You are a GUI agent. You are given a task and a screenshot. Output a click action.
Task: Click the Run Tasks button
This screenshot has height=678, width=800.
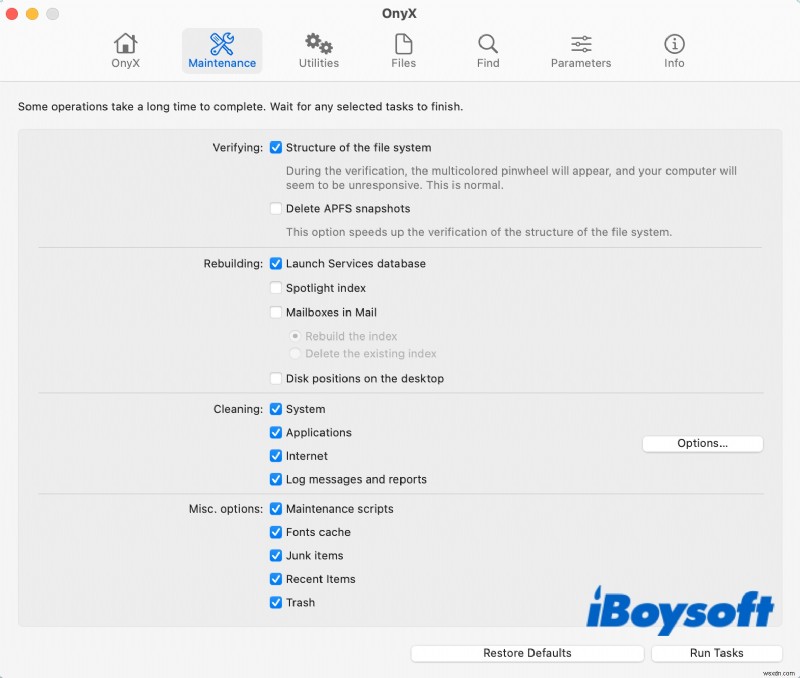coord(716,653)
